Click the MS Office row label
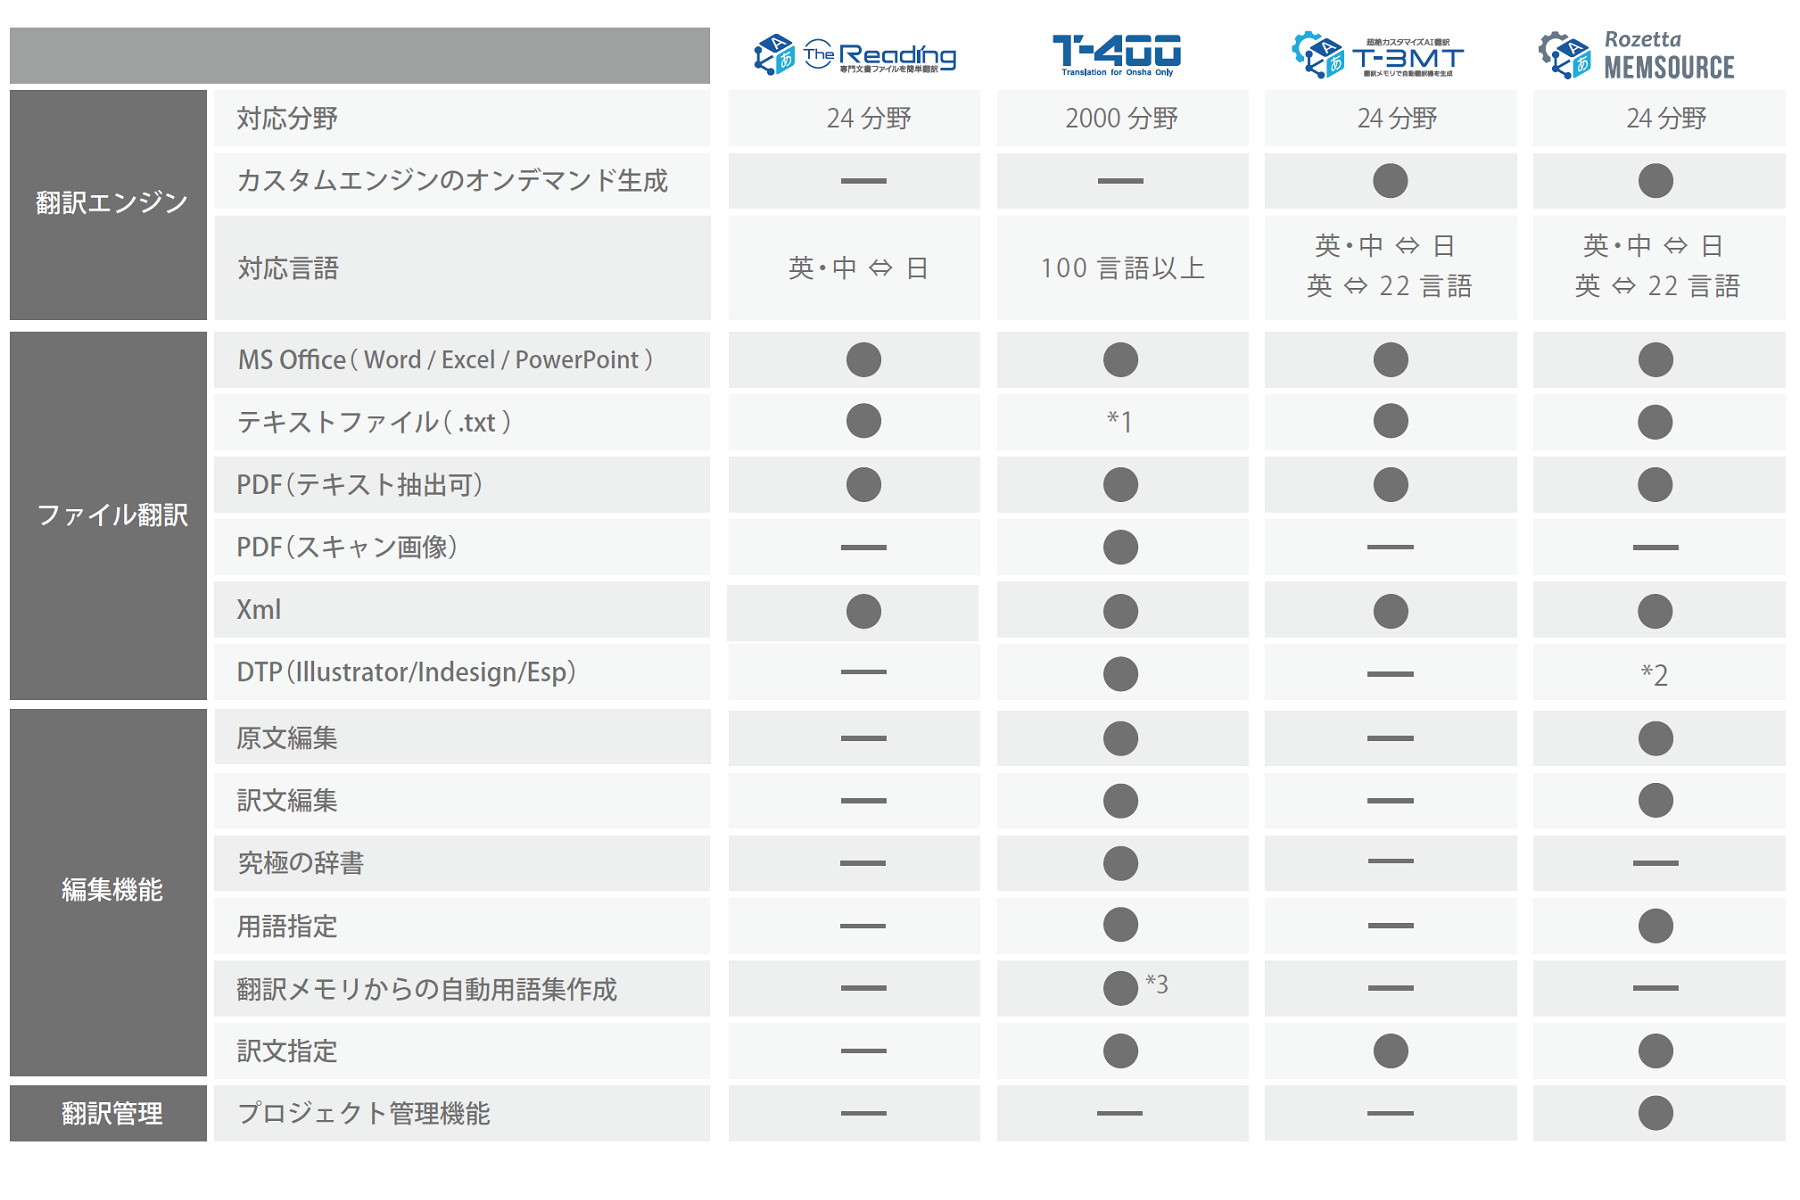1800x1200 pixels. [445, 360]
